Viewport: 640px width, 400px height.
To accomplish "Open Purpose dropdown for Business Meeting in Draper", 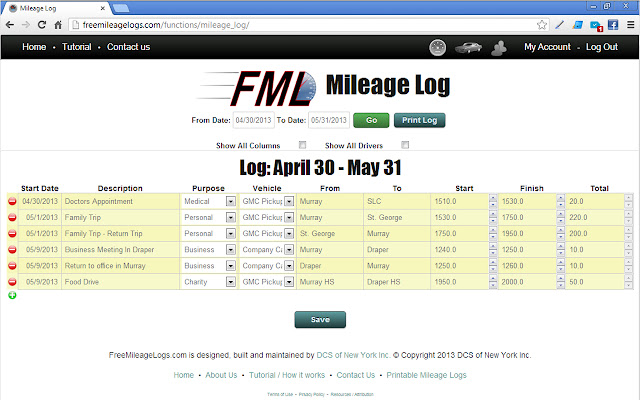I will point(231,249).
